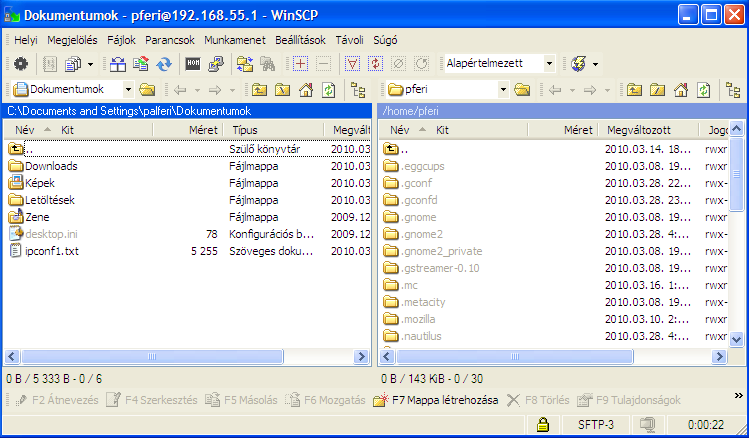Open the terminal console icon

pos(193,64)
